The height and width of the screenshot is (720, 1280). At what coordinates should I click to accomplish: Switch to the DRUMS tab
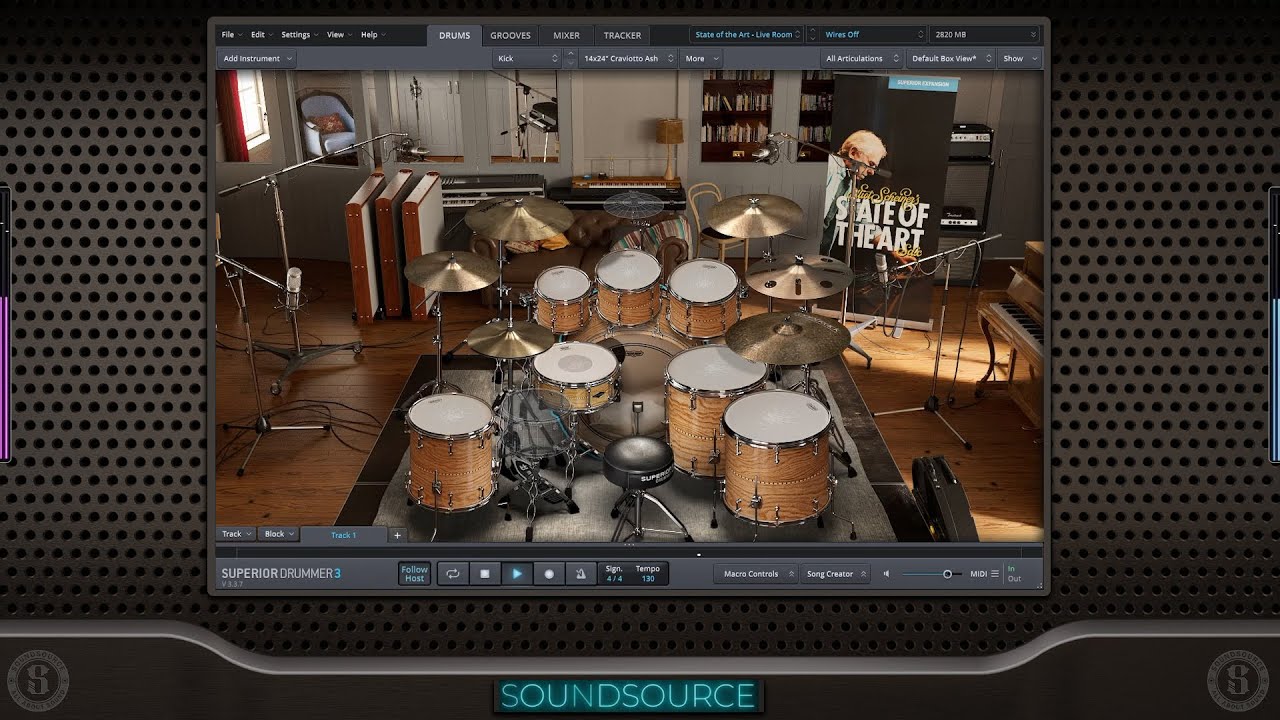tap(454, 35)
